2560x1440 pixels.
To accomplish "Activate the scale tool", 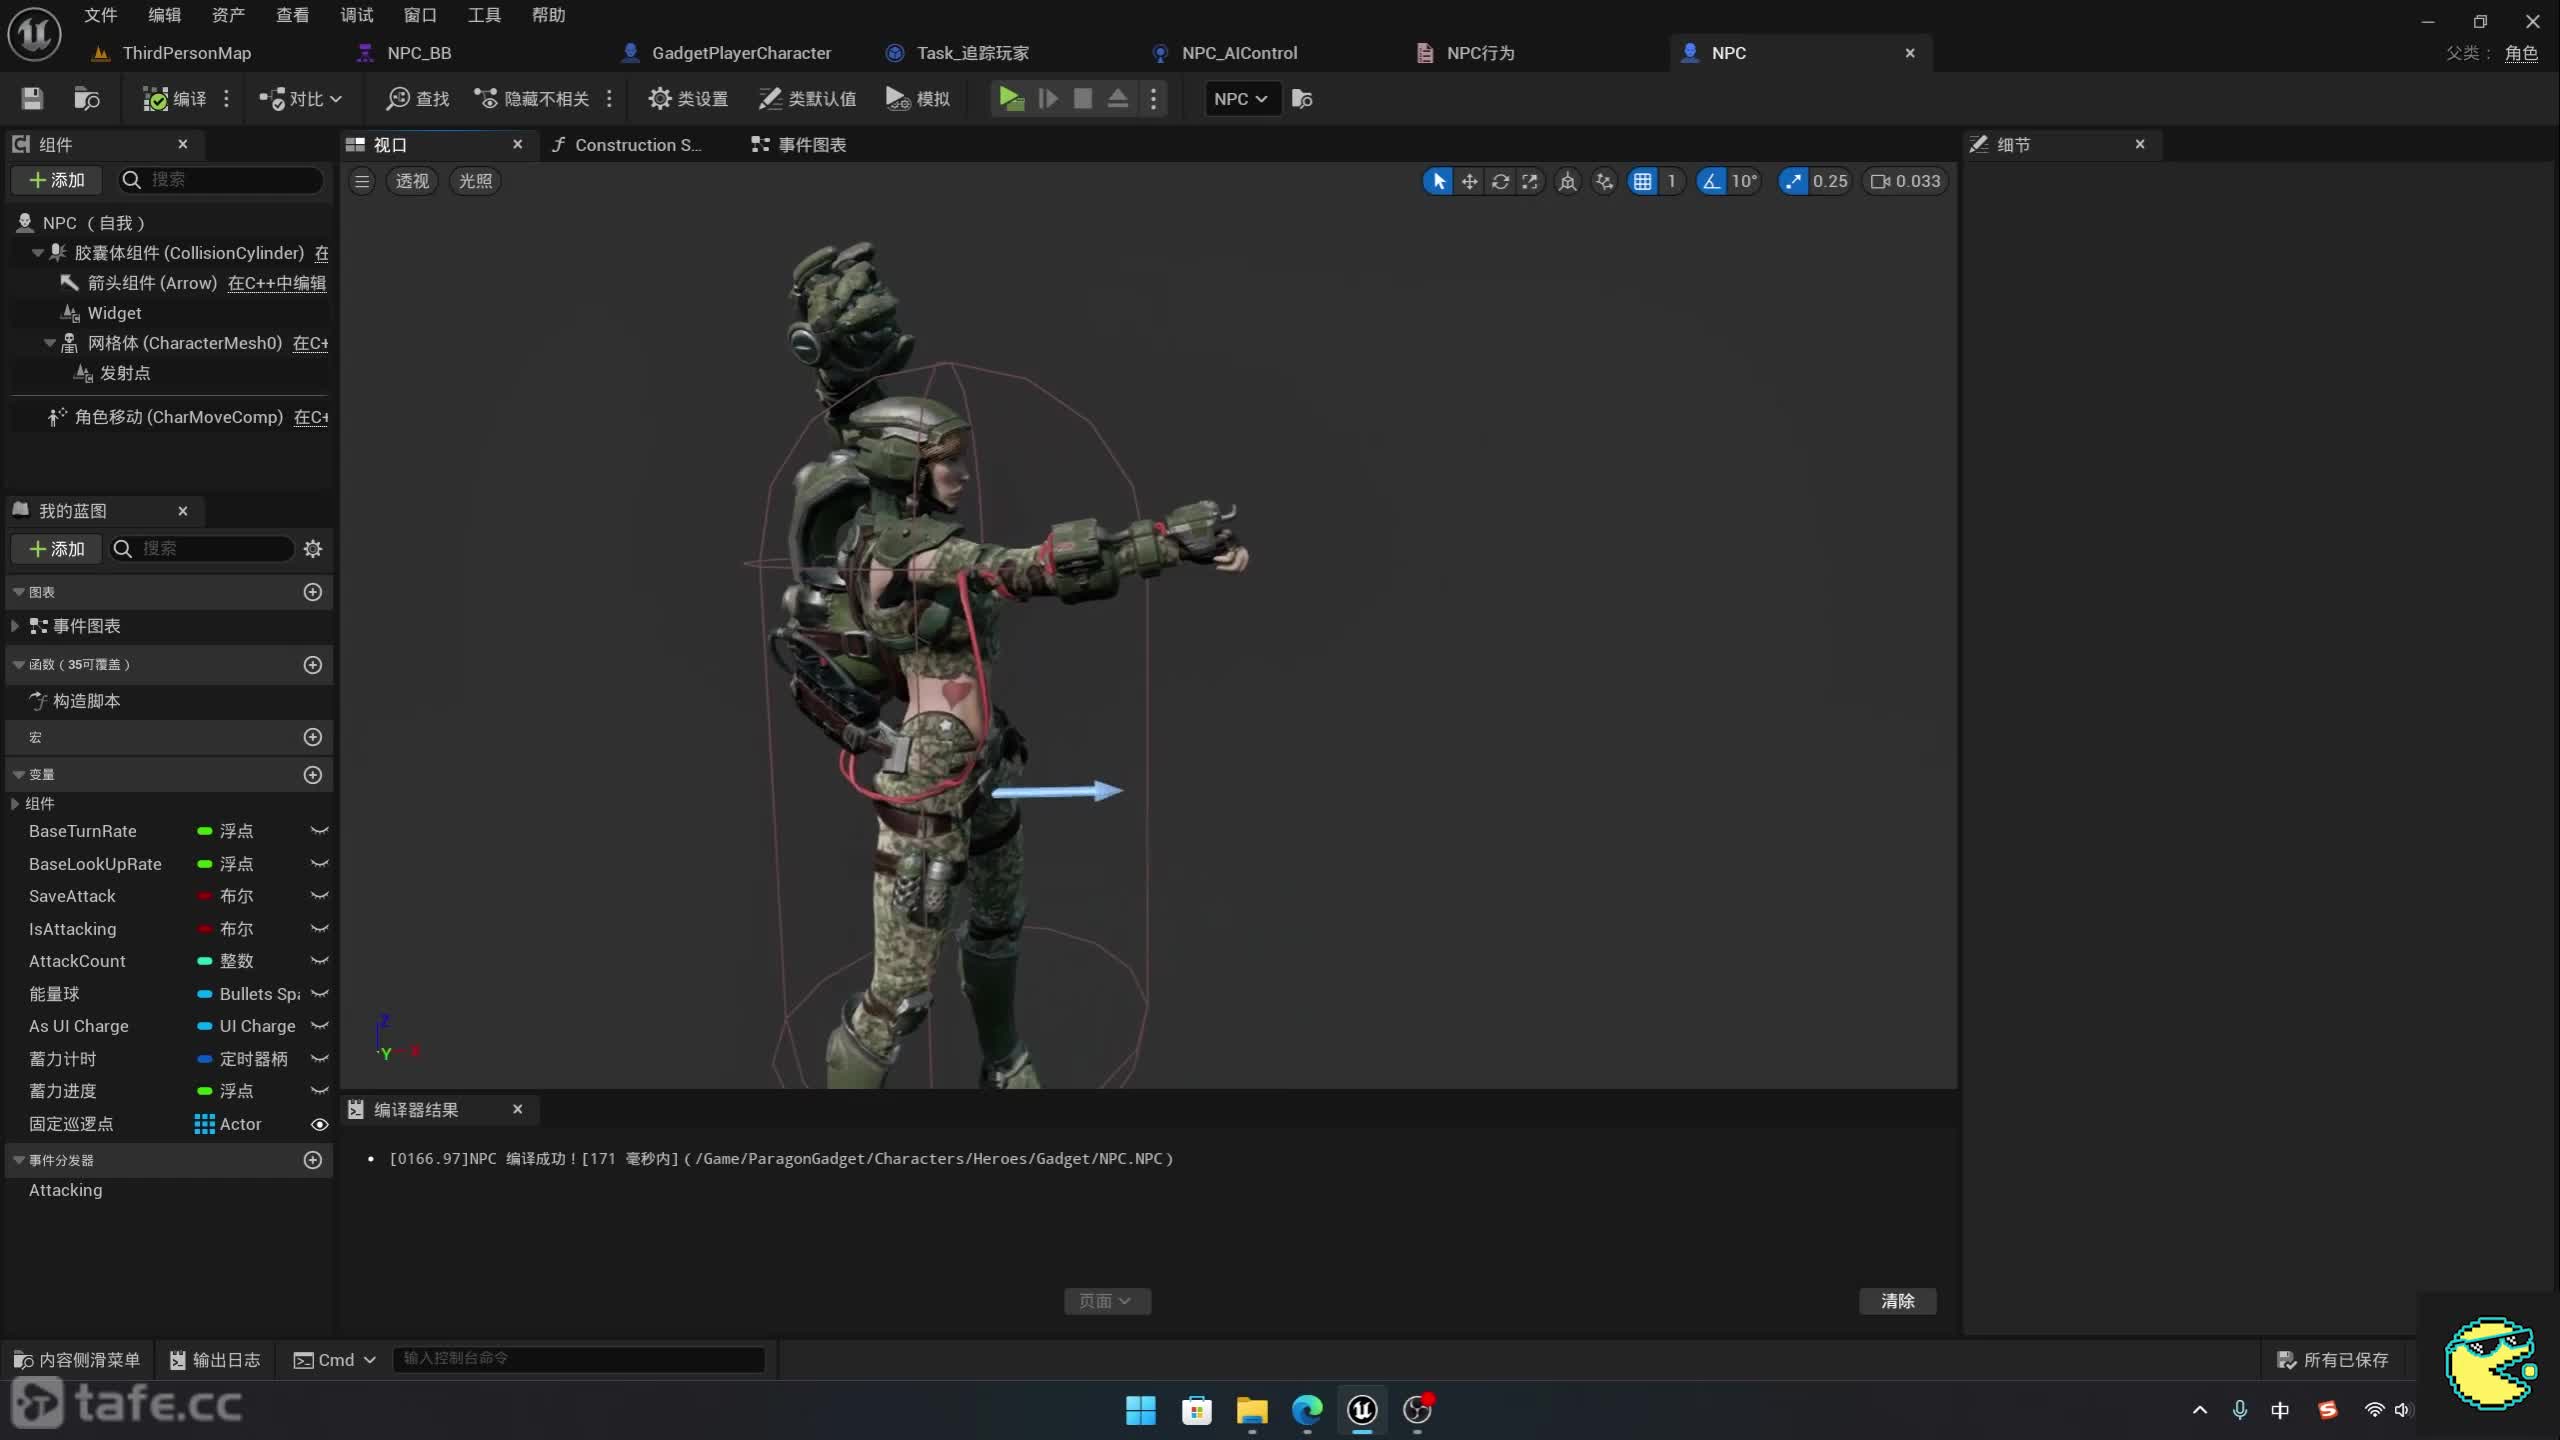I will tap(1530, 181).
